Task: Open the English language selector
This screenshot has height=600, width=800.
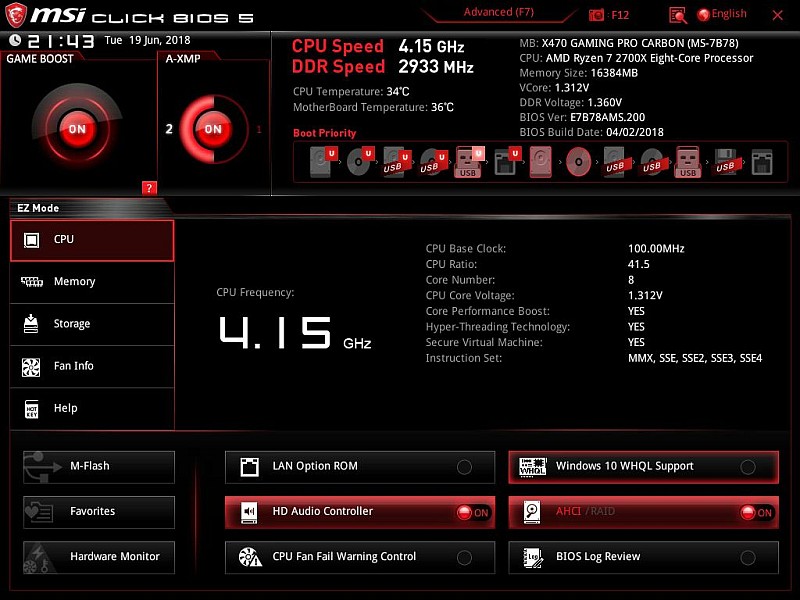Action: (722, 14)
